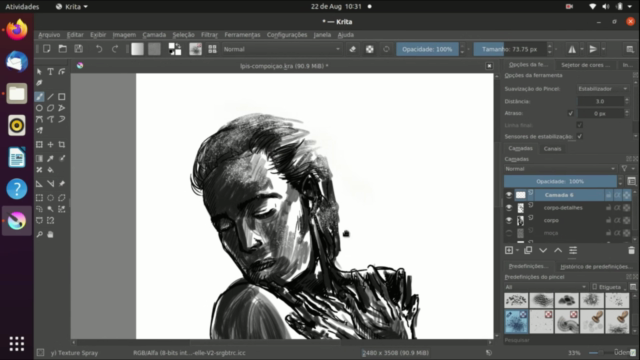Open the foreground/background color selector
The image size is (640, 360).
point(175,49)
